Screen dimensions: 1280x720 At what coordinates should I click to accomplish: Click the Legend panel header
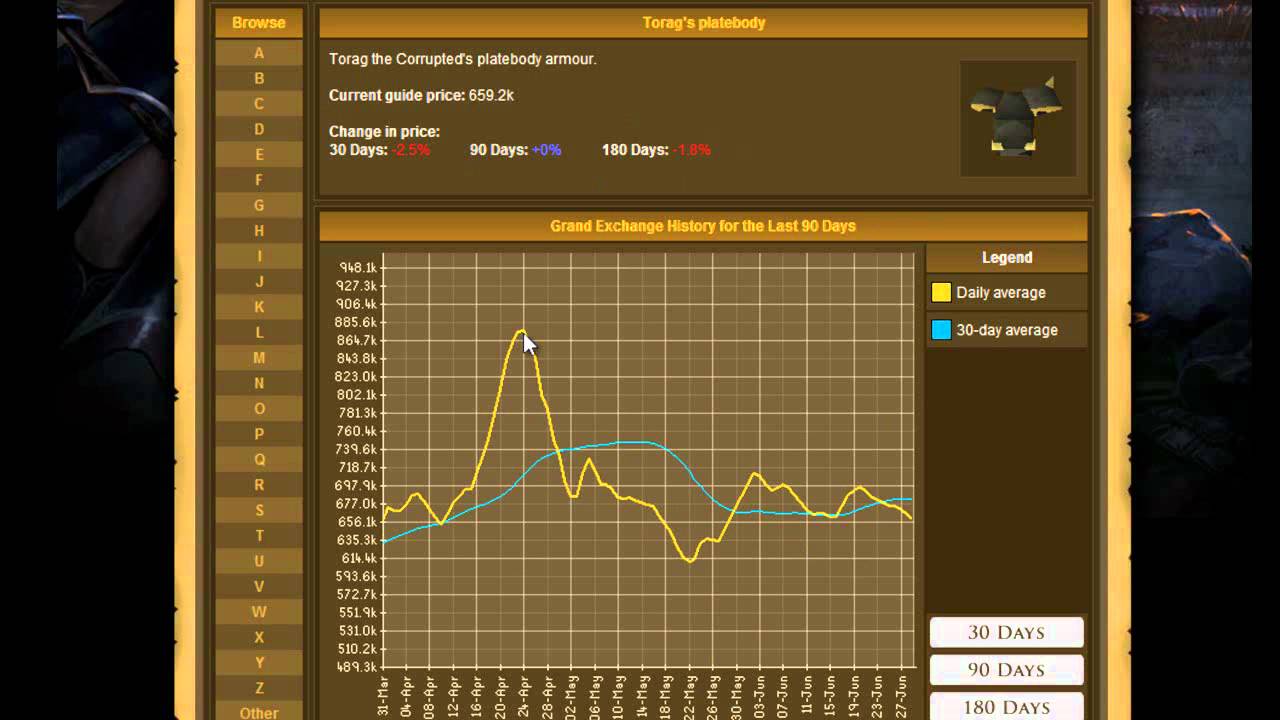pyautogui.click(x=1007, y=257)
